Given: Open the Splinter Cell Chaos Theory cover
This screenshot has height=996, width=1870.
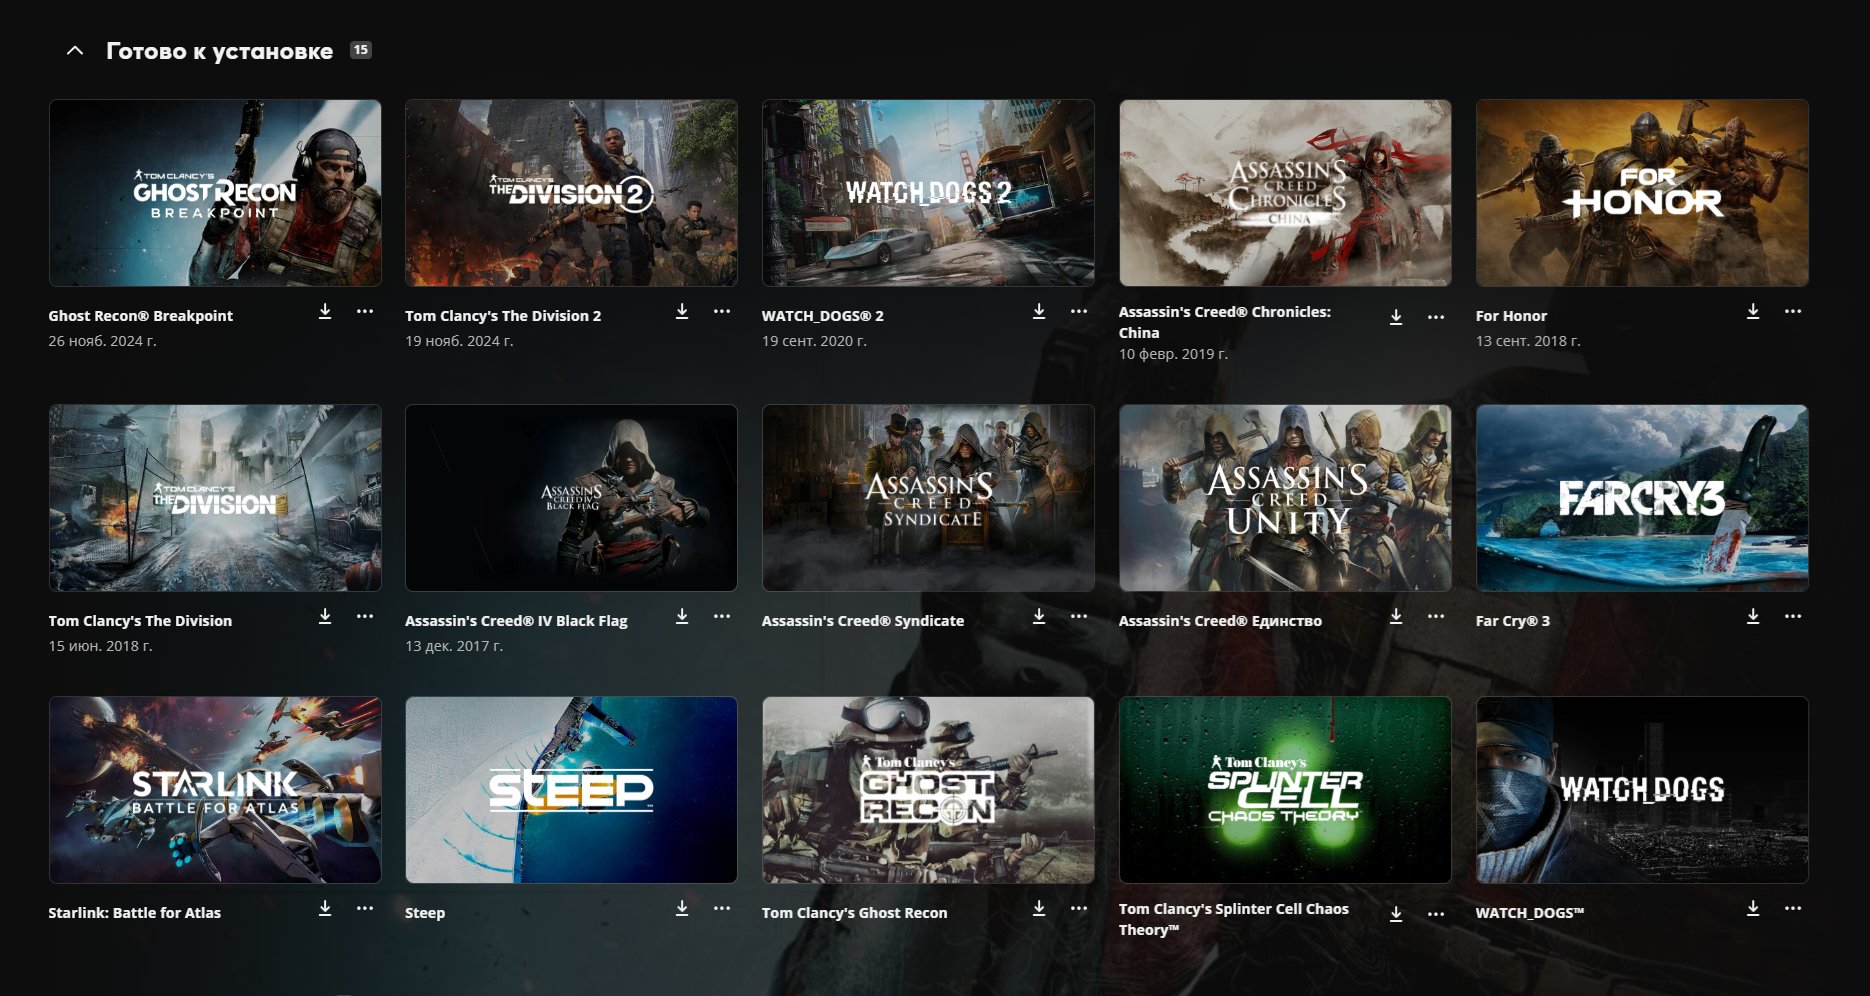Looking at the screenshot, I should 1285,790.
